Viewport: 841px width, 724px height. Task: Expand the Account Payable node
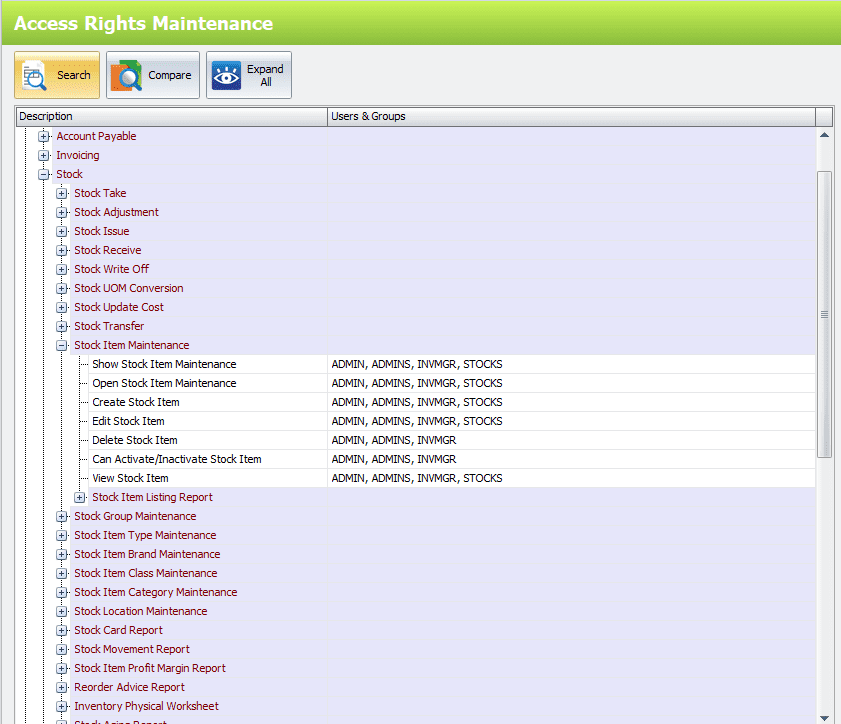pyautogui.click(x=43, y=136)
